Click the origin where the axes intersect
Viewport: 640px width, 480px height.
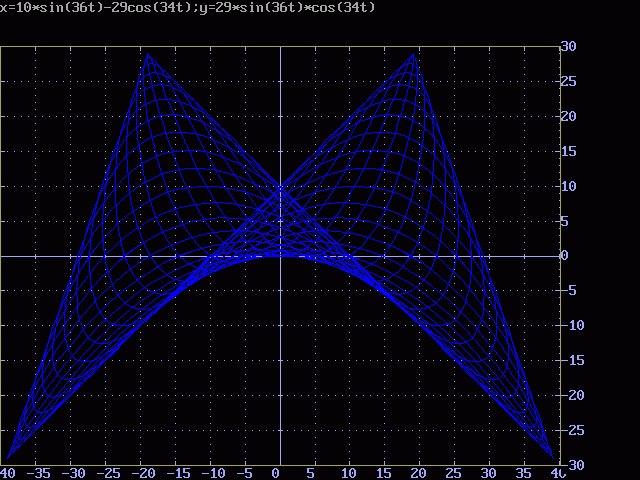point(280,256)
